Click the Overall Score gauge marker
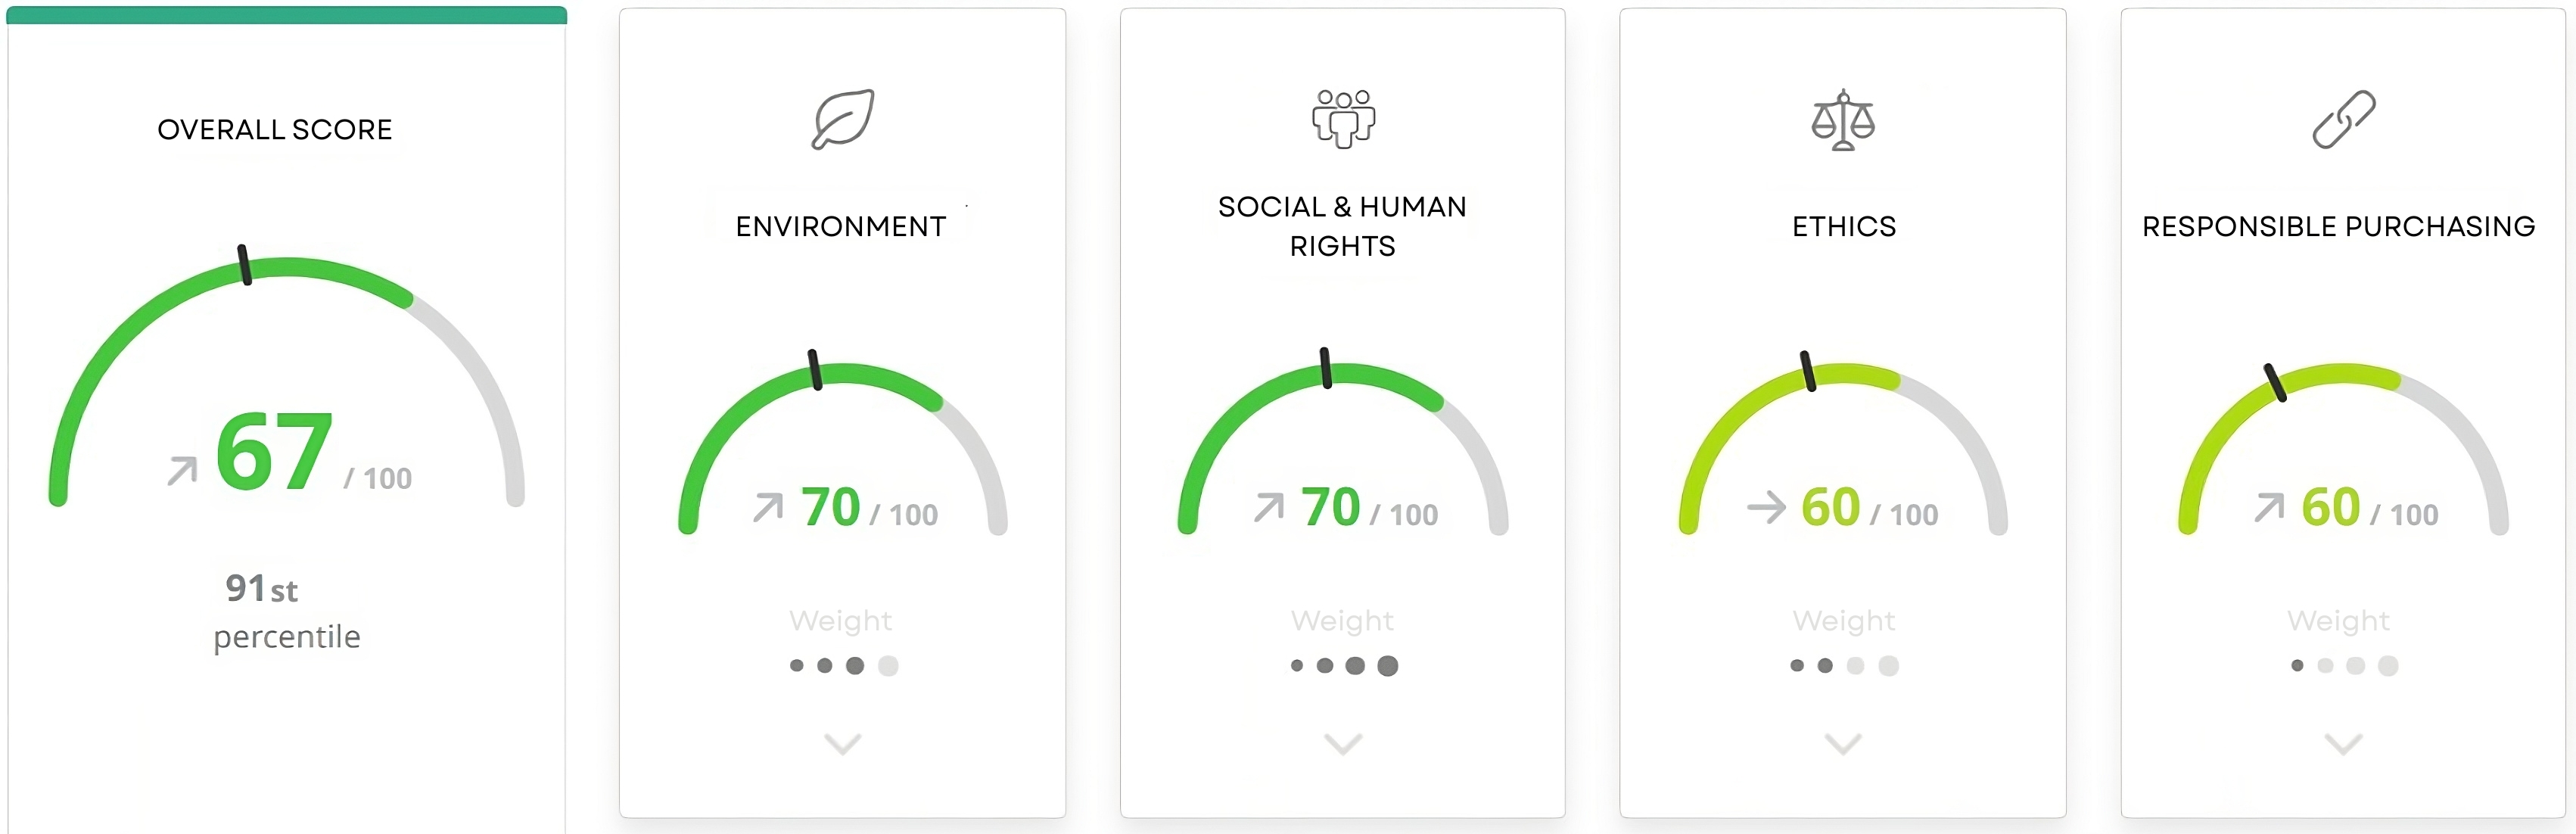This screenshot has height=834, width=2576. pos(244,265)
